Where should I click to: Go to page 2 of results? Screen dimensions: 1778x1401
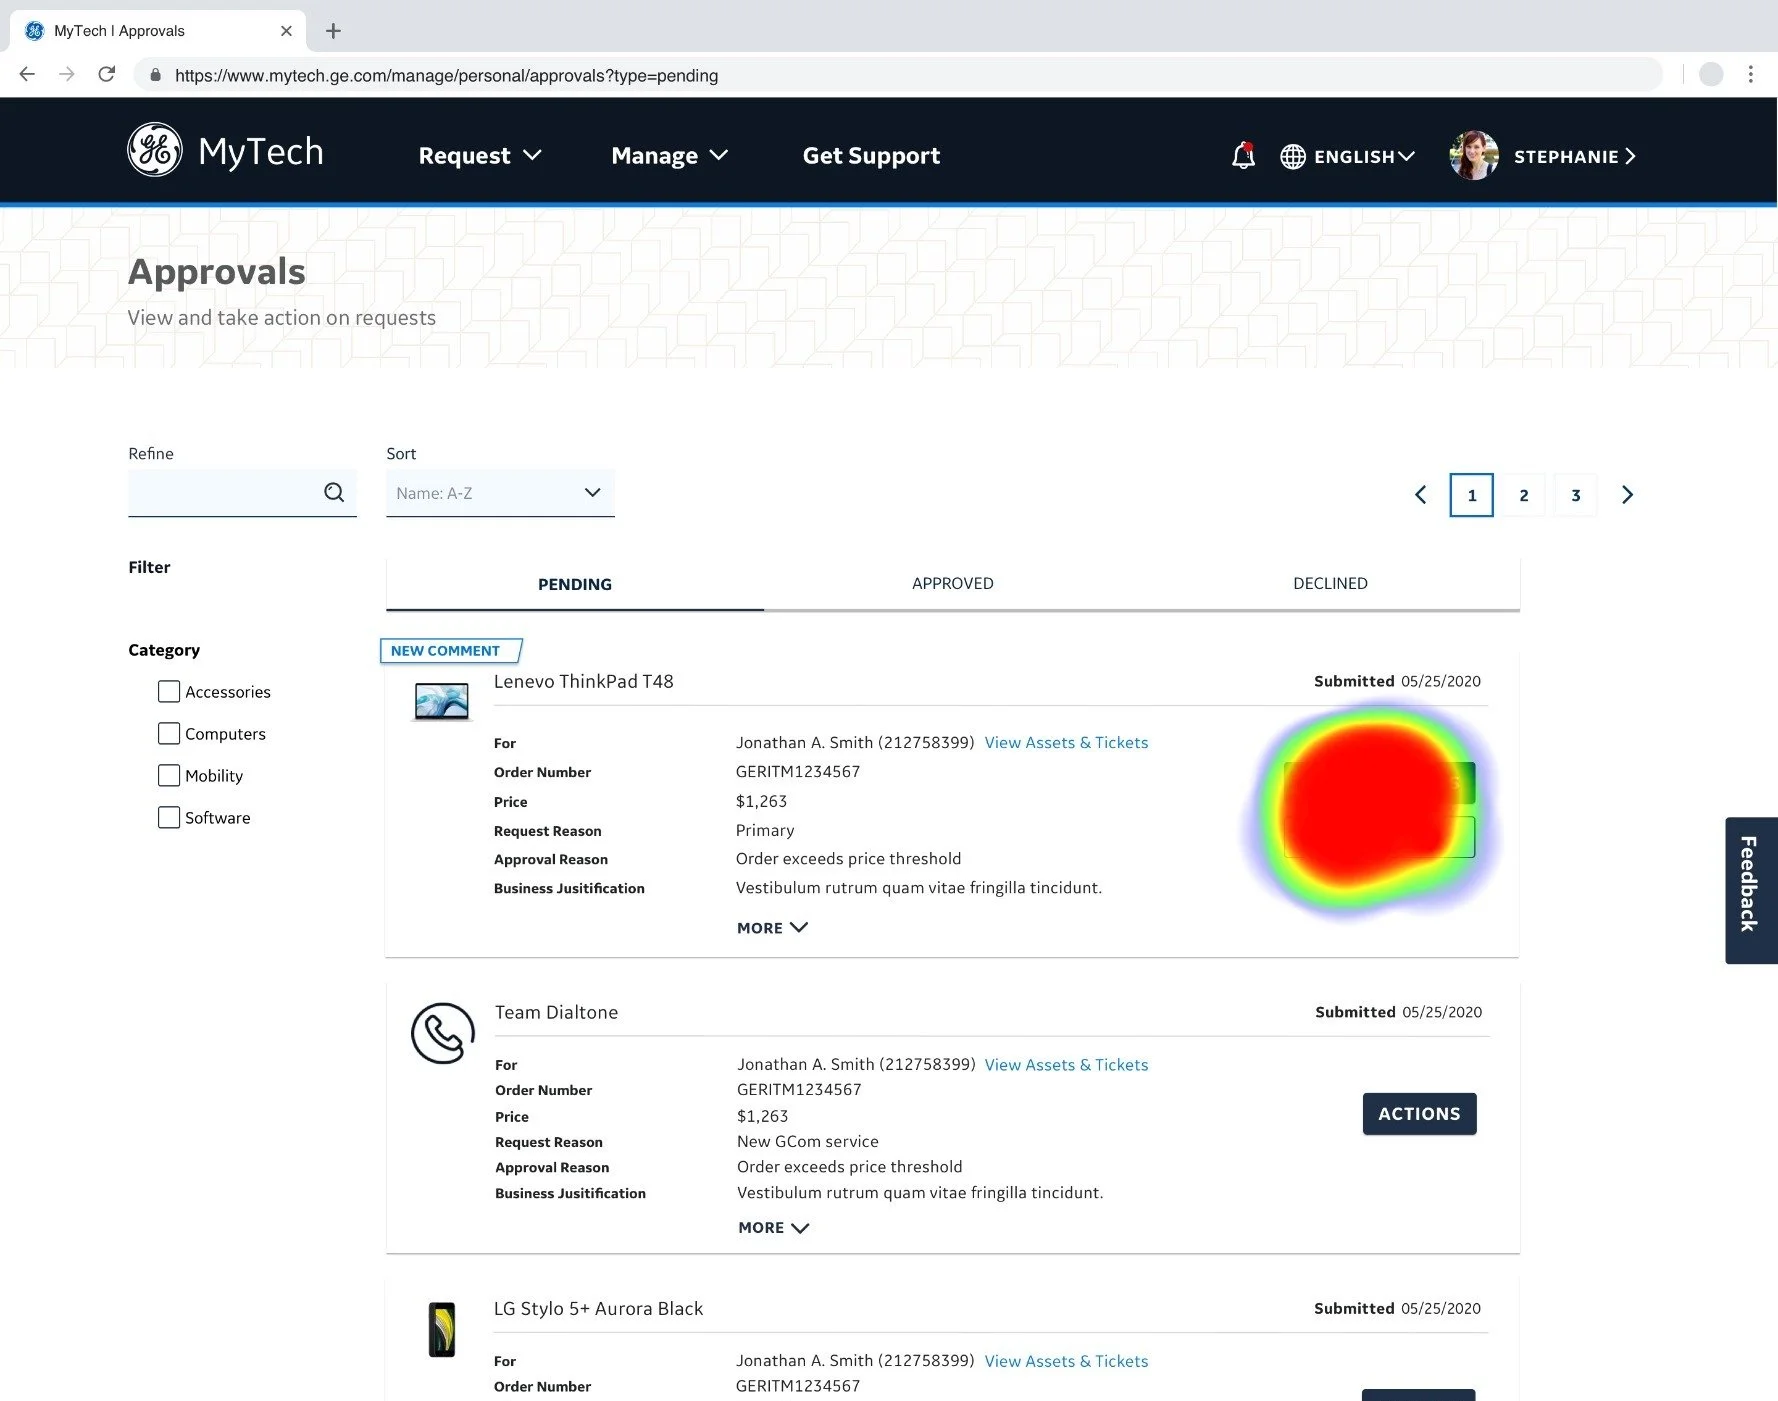point(1523,495)
